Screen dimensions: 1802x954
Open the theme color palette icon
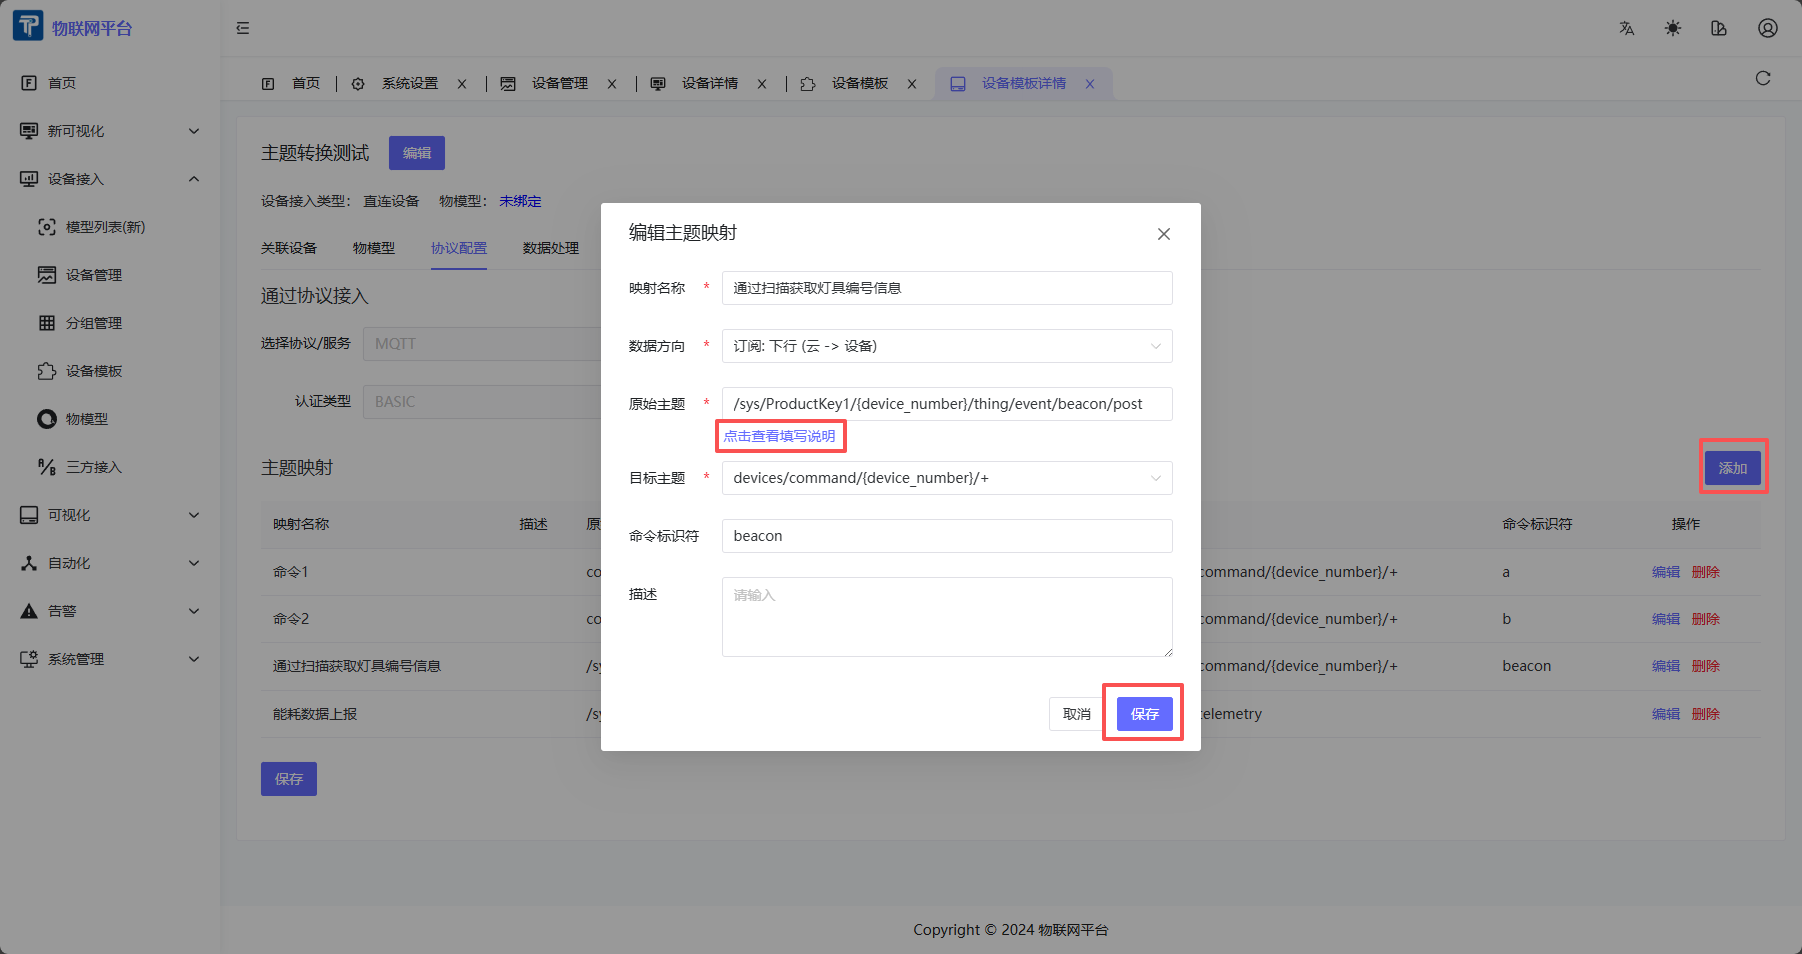tap(1719, 28)
